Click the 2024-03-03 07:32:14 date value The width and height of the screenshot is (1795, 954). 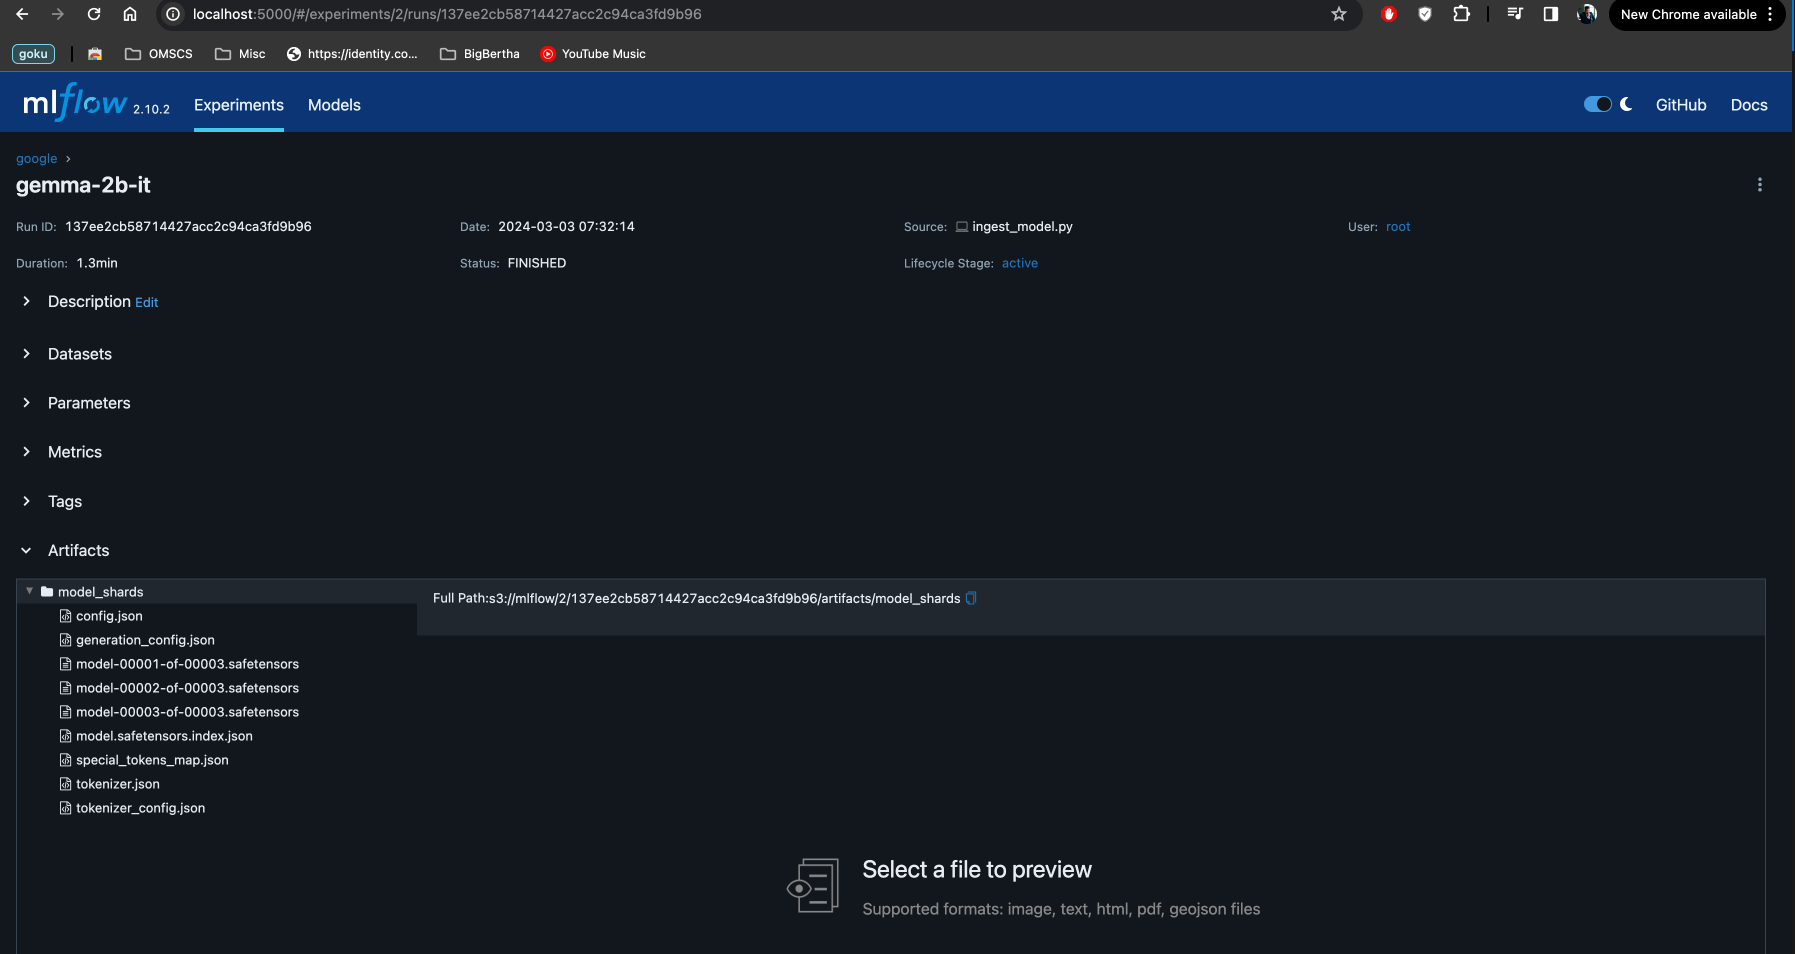566,227
